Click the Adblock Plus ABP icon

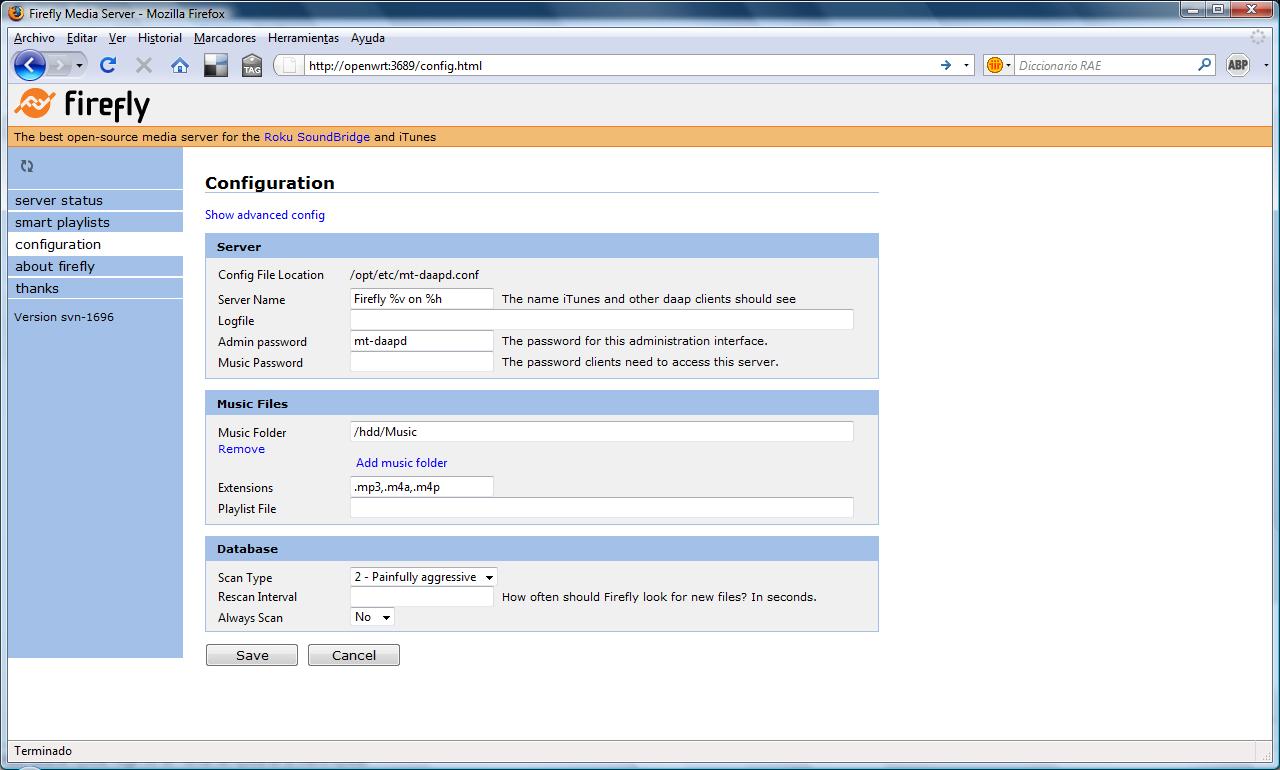click(1238, 65)
